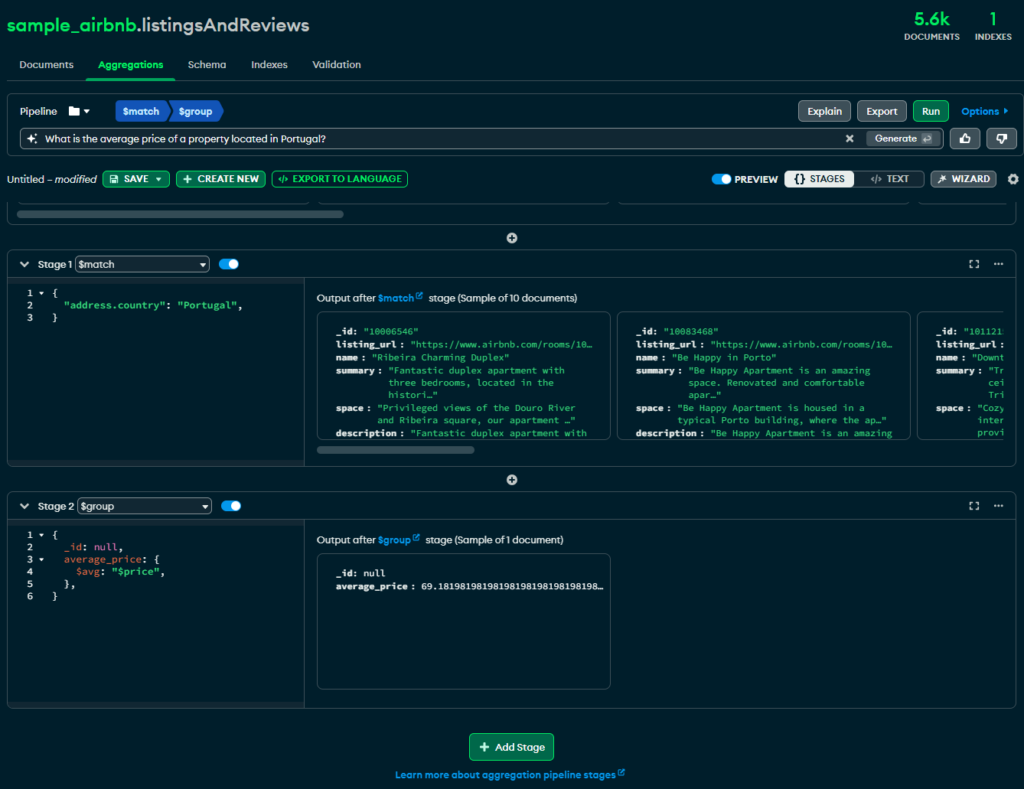Click the average_price result document card
1024x789 pixels.
pos(464,621)
